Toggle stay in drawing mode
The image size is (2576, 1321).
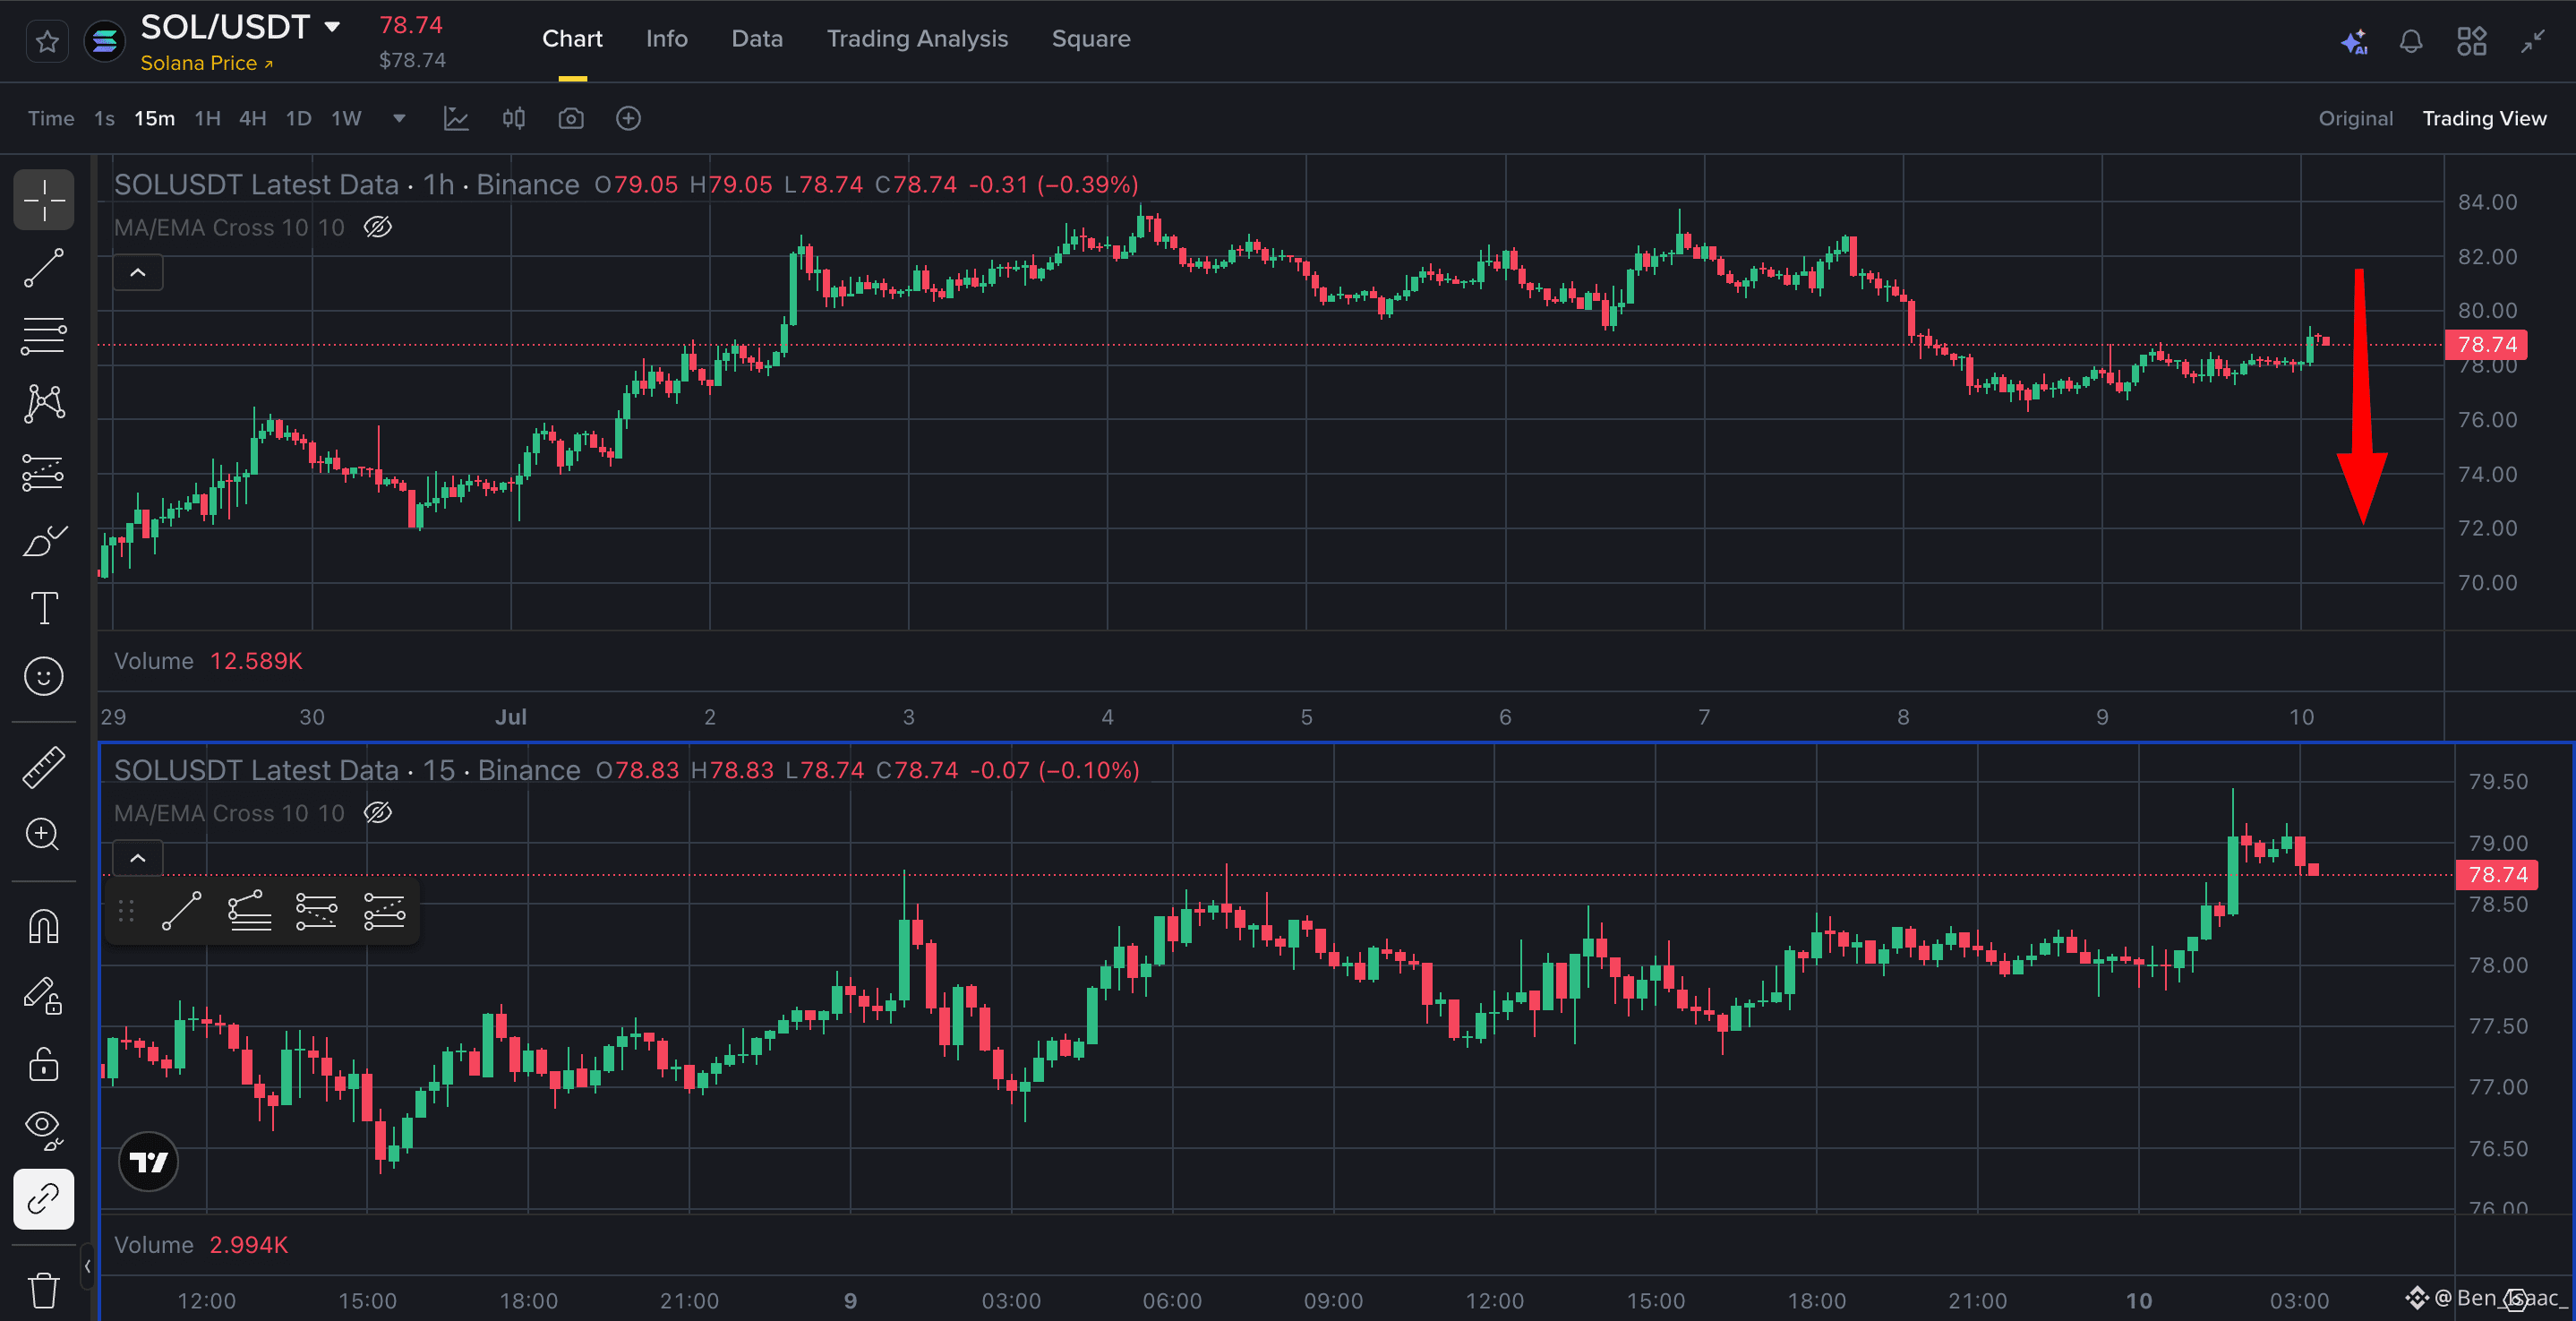tap(44, 994)
